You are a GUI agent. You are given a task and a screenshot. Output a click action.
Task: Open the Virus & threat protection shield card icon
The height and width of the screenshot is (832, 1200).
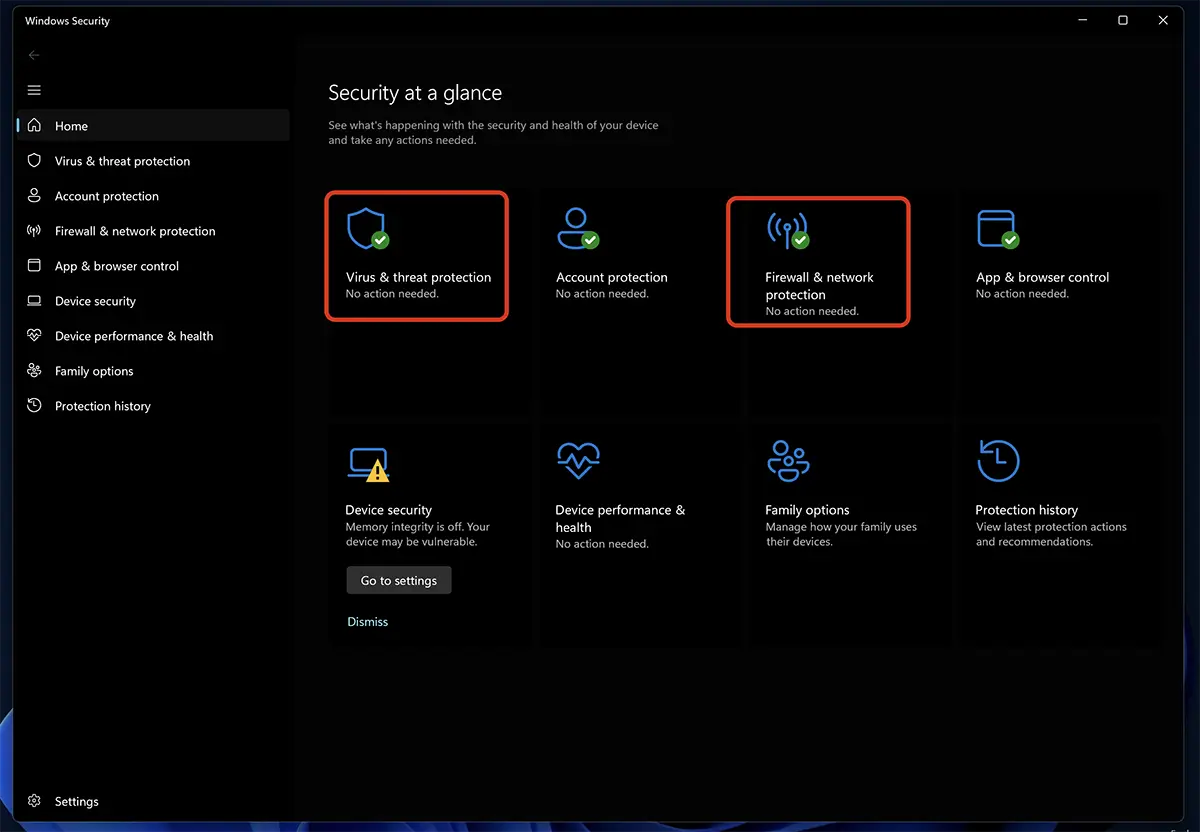coord(367,229)
